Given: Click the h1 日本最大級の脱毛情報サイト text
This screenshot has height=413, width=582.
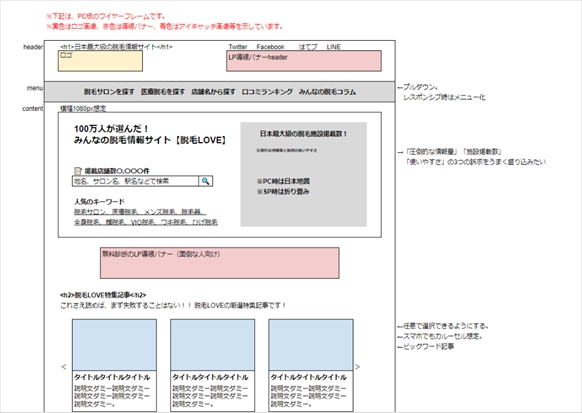Looking at the screenshot, I should tap(116, 47).
